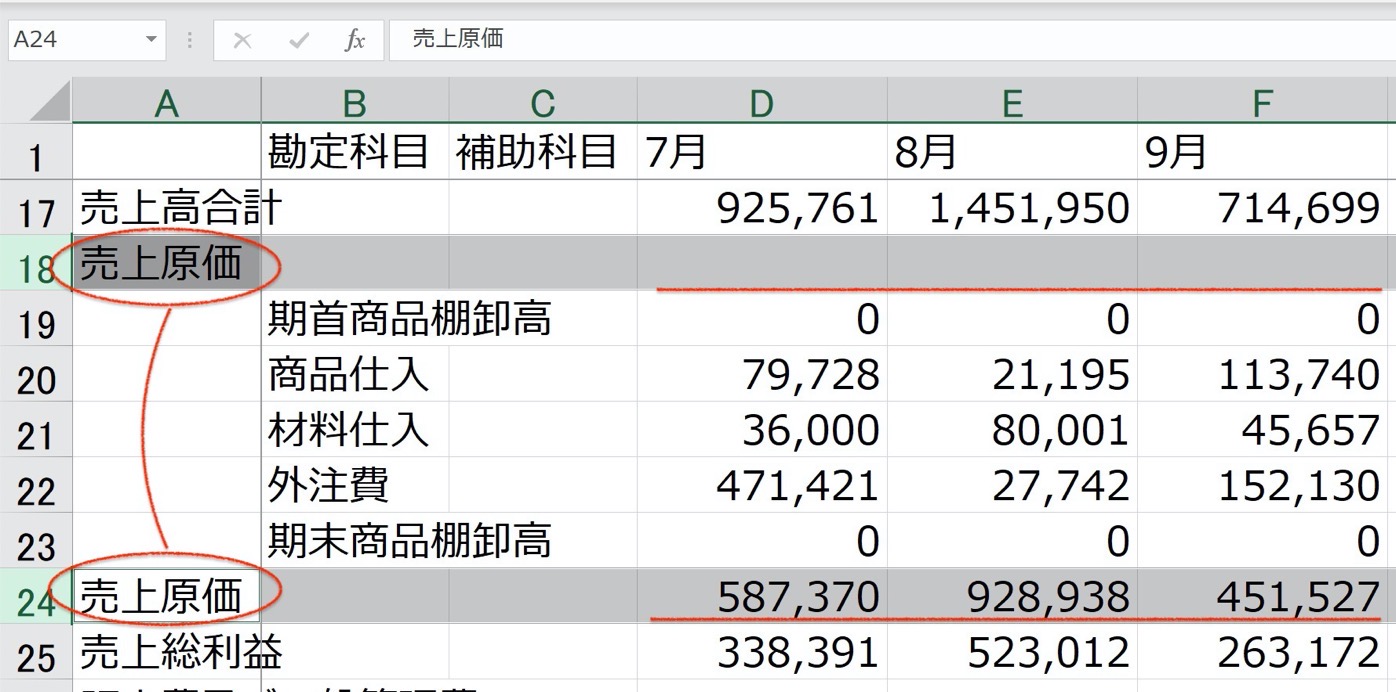Click the 8月 header cell
The image size is (1396, 692).
tap(1012, 153)
